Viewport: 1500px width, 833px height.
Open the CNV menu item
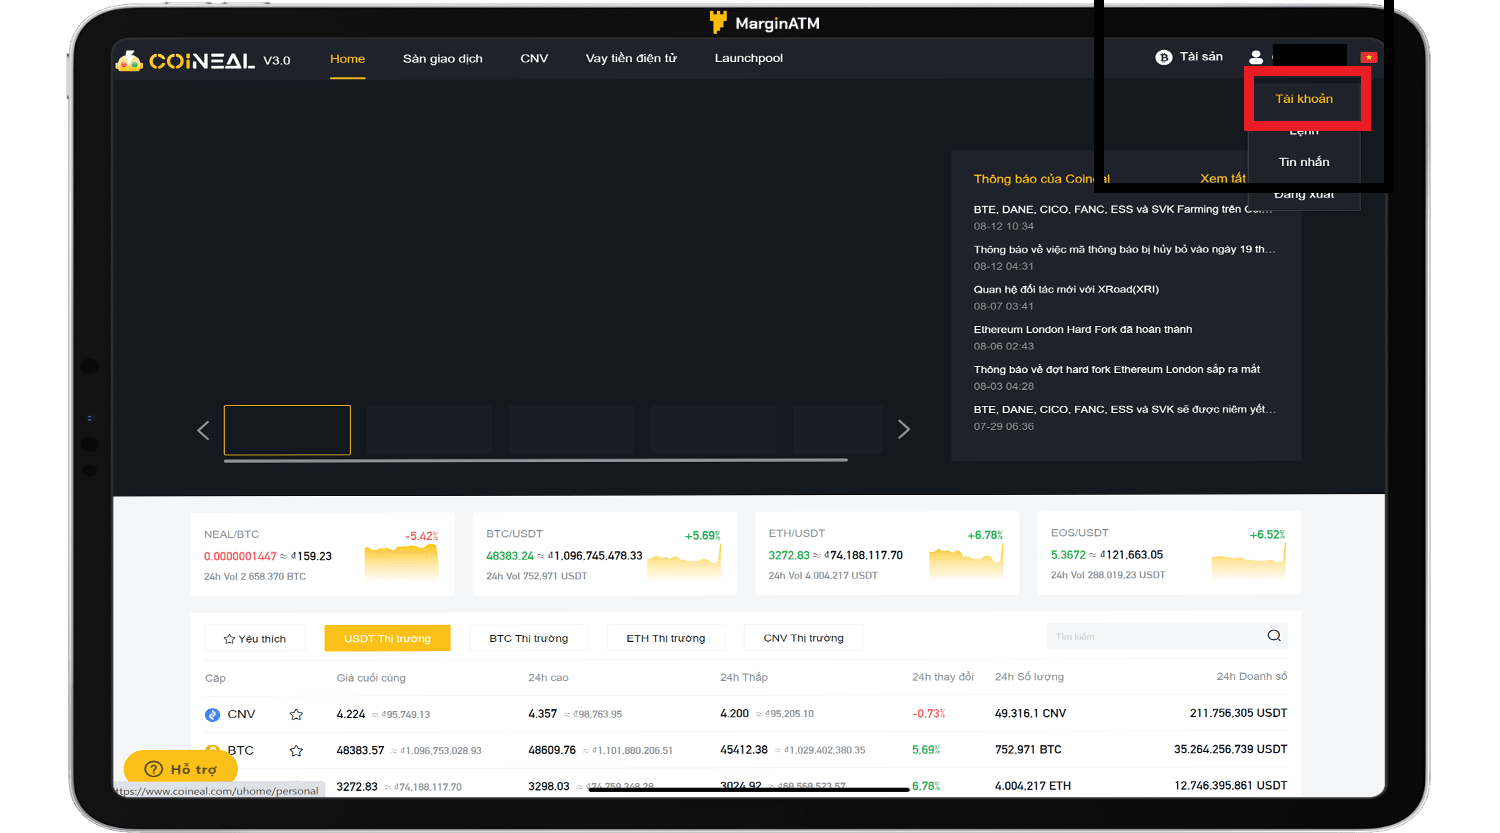(x=534, y=59)
